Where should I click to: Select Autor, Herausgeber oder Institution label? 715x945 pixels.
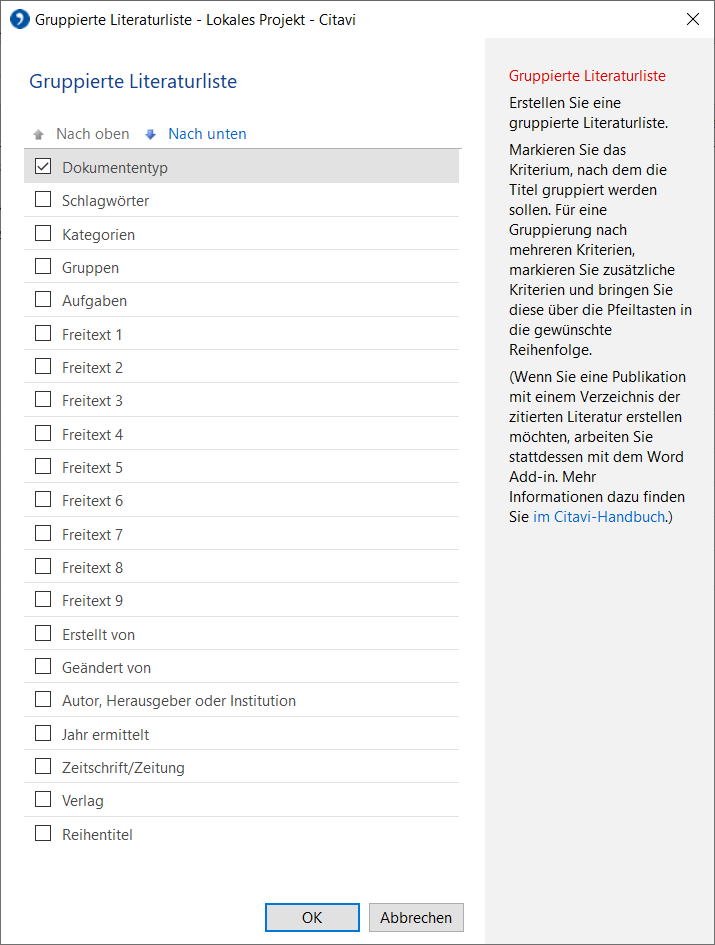179,701
